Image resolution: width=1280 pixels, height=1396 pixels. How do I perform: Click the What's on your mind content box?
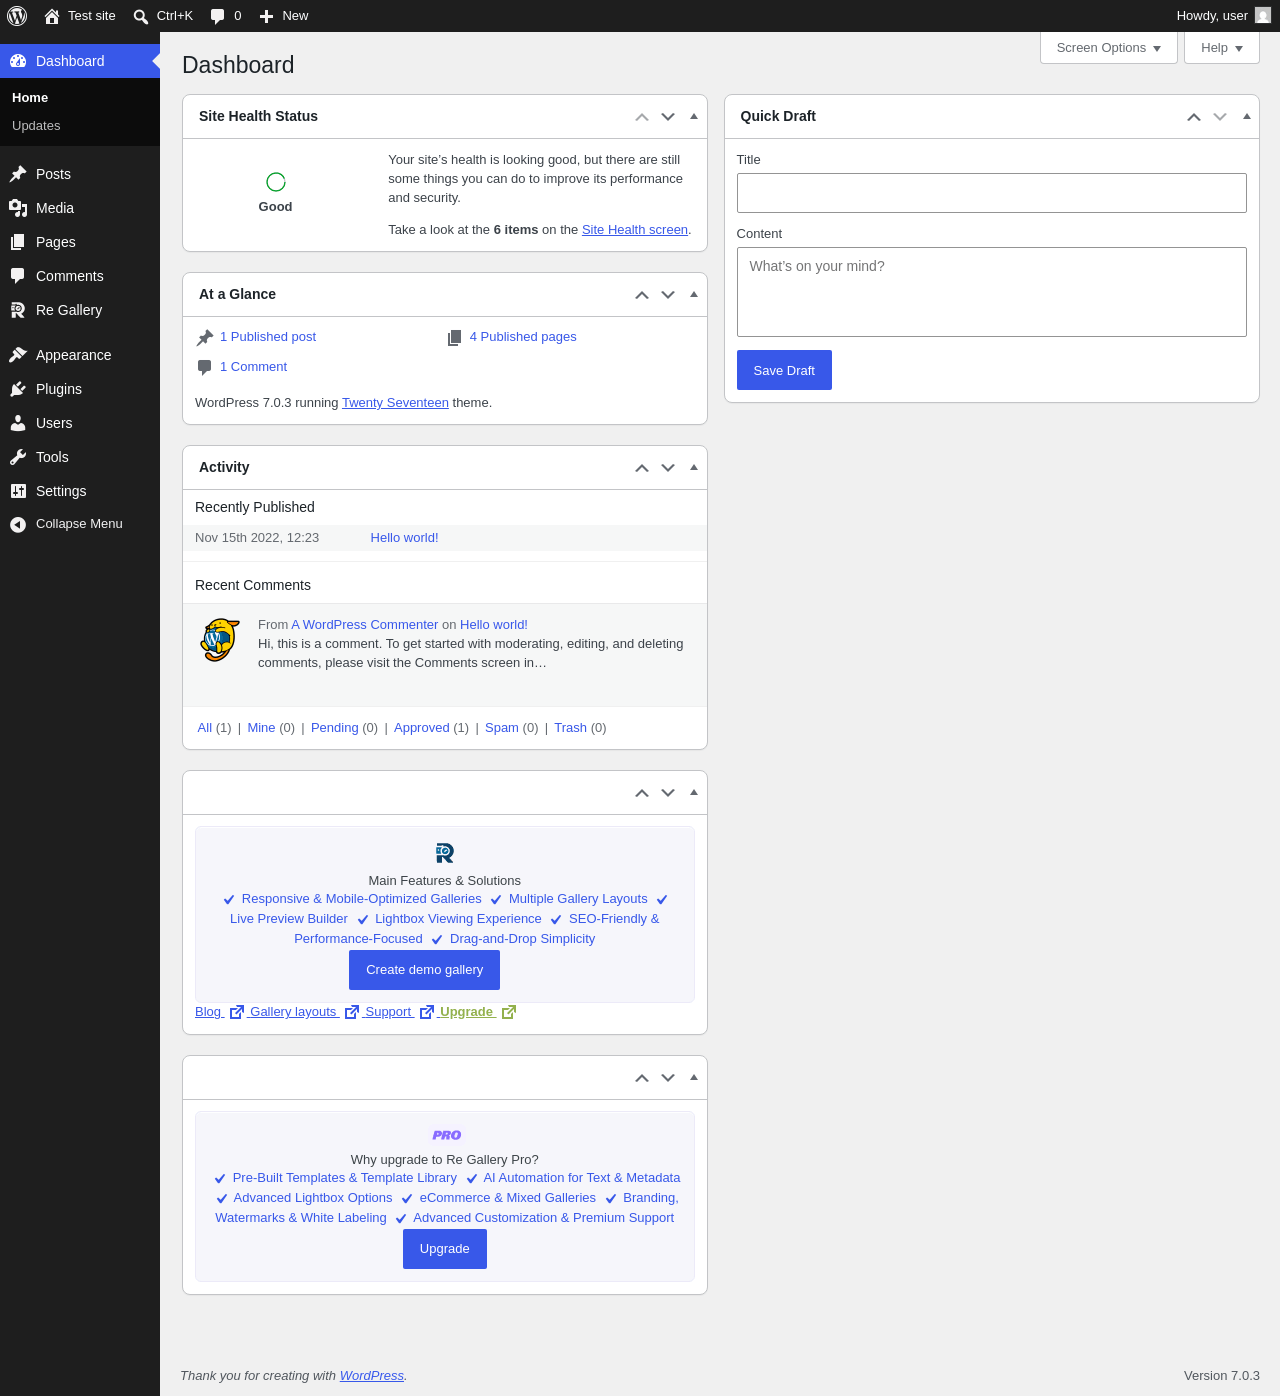pyautogui.click(x=992, y=292)
